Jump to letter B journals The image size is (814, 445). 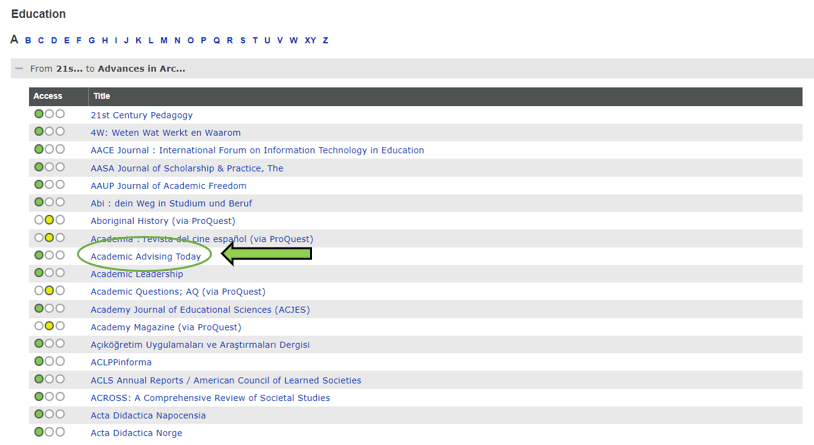28,41
